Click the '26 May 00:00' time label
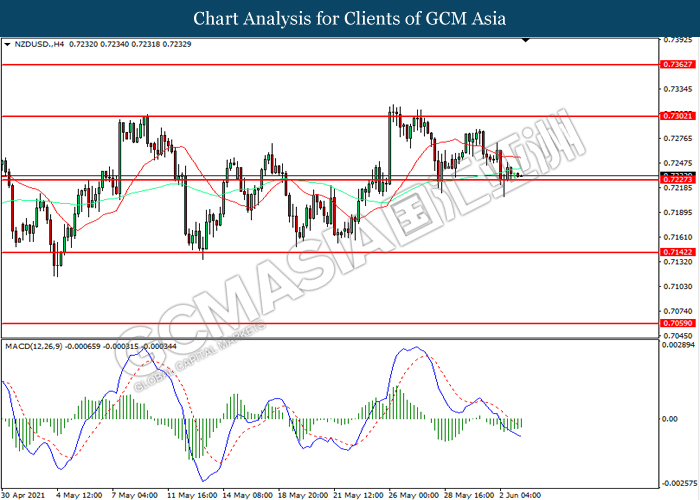The width and height of the screenshot is (700, 500). [412, 493]
